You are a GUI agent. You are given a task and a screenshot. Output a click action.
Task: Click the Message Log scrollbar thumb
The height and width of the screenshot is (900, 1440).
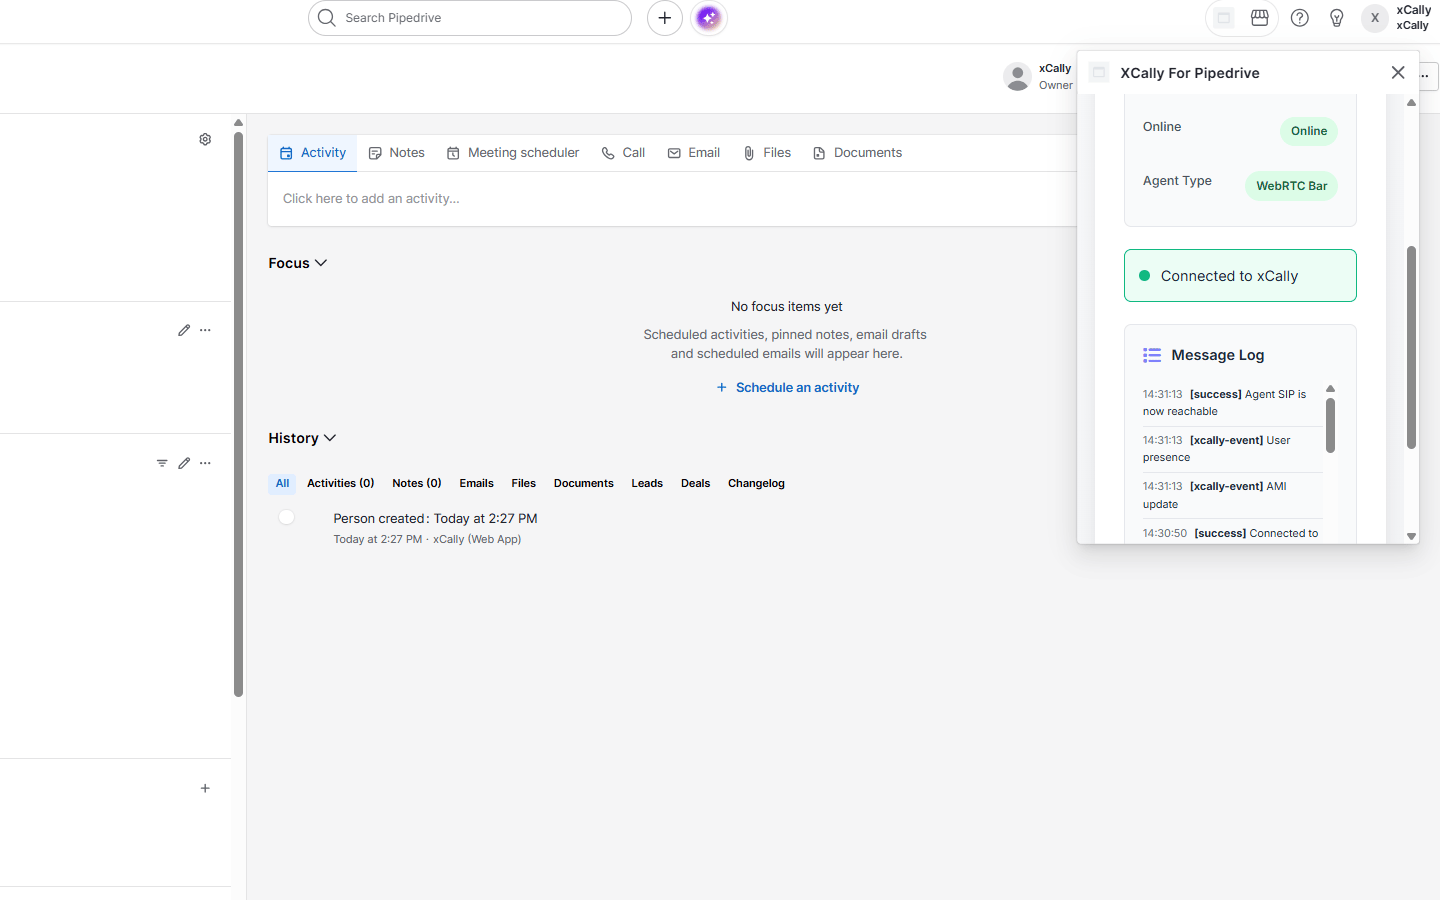1330,426
